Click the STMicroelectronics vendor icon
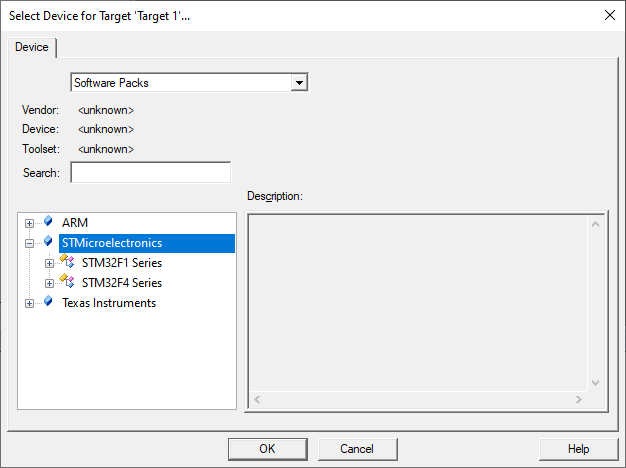Viewport: 626px width, 468px height. pos(48,241)
